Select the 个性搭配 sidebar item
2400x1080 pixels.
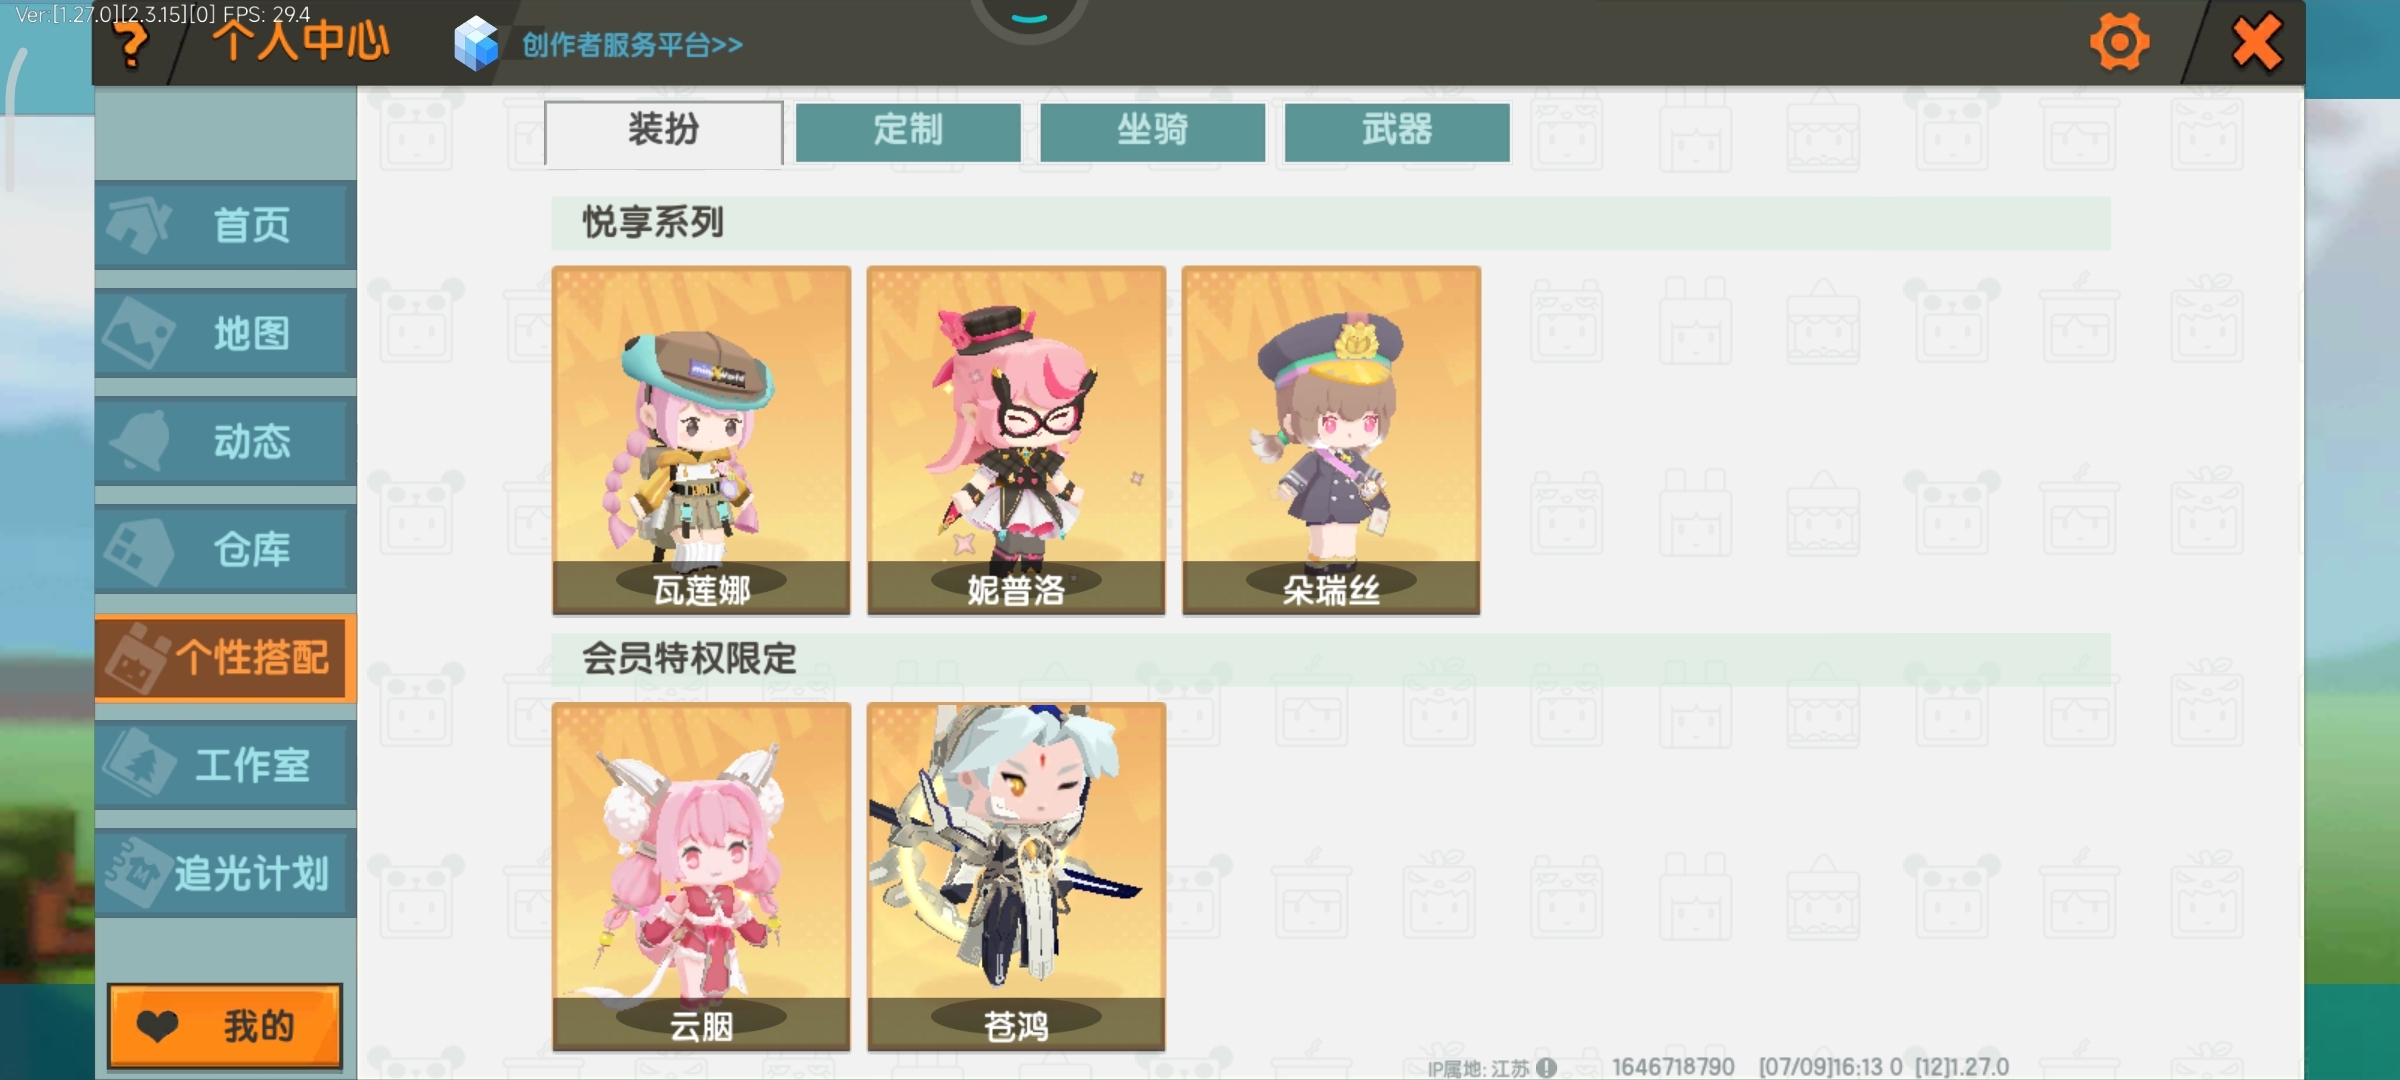(226, 657)
